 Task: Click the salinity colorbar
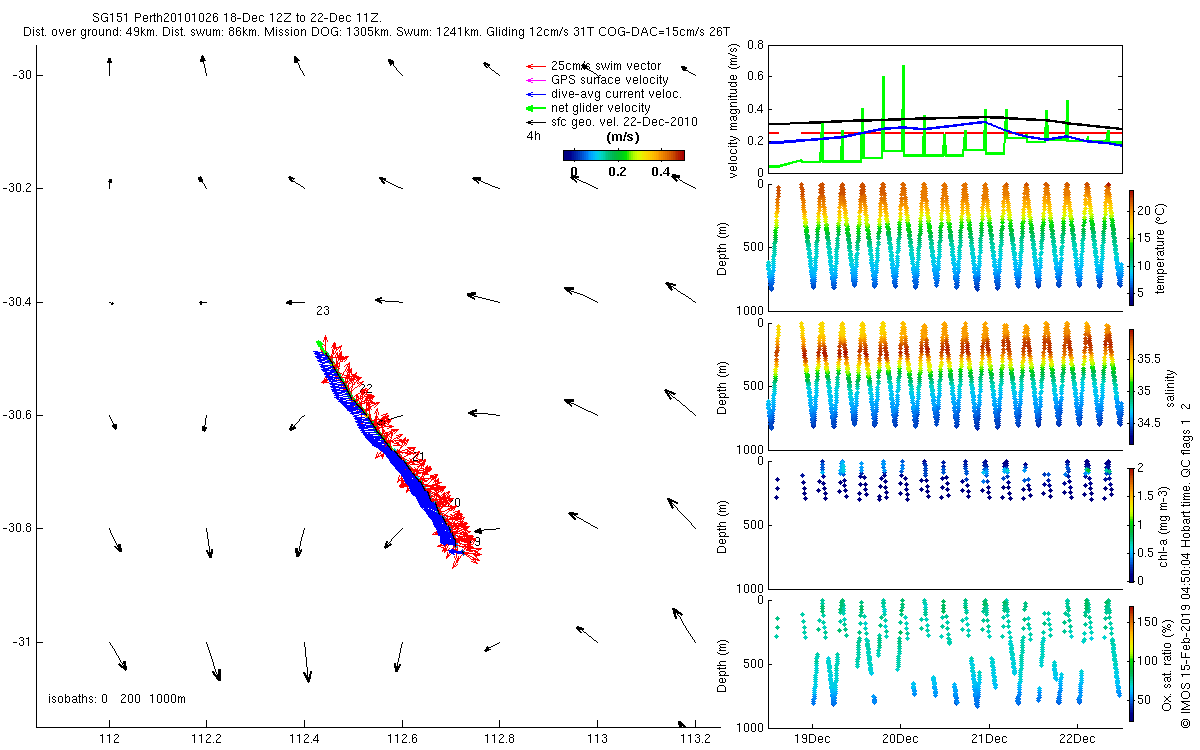[x=1132, y=385]
